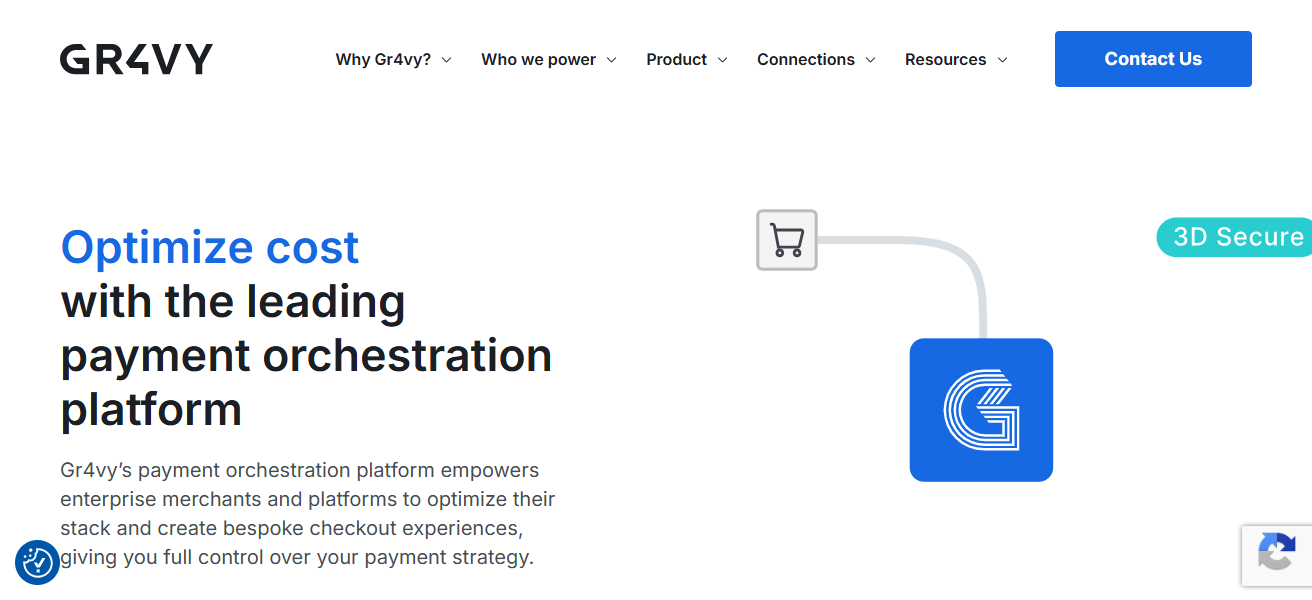Click the payment orchestration heading text
Image resolution: width=1312 pixels, height=600 pixels.
tap(306, 355)
